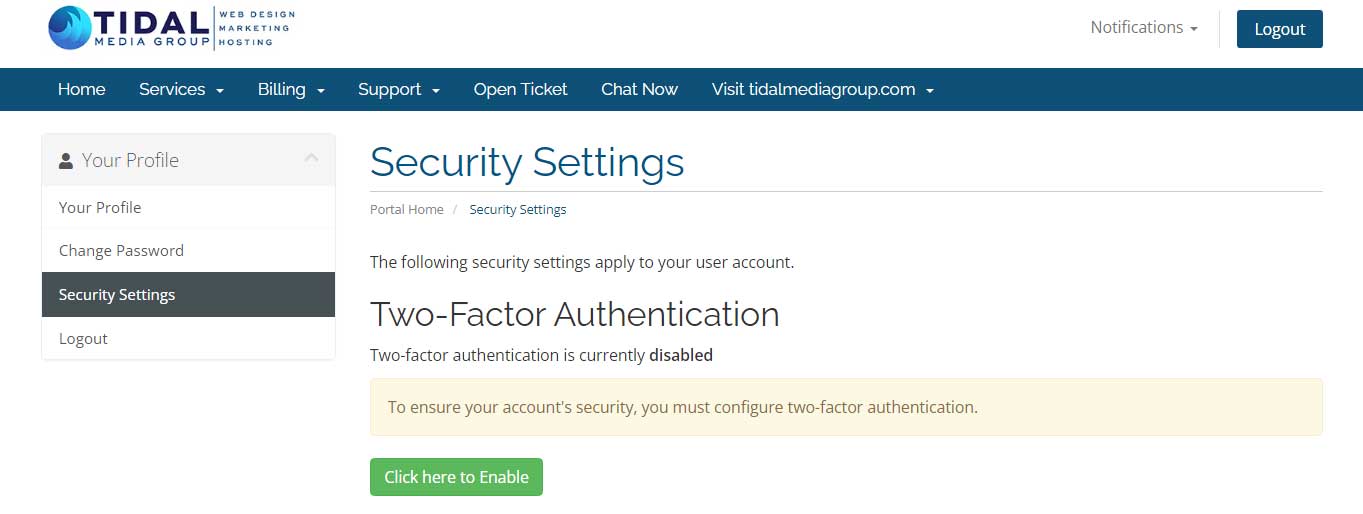
Task: Click Logout in the sidebar list
Action: pos(83,339)
